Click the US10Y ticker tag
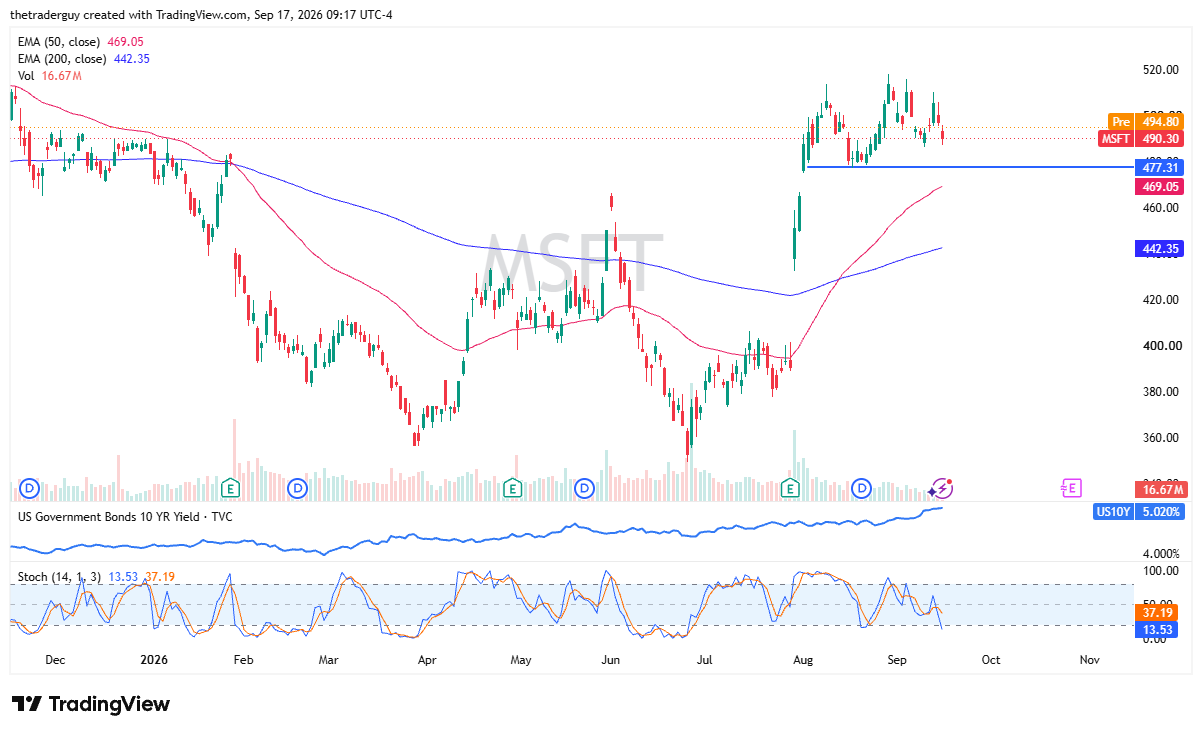The image size is (1202, 734). [x=1115, y=512]
